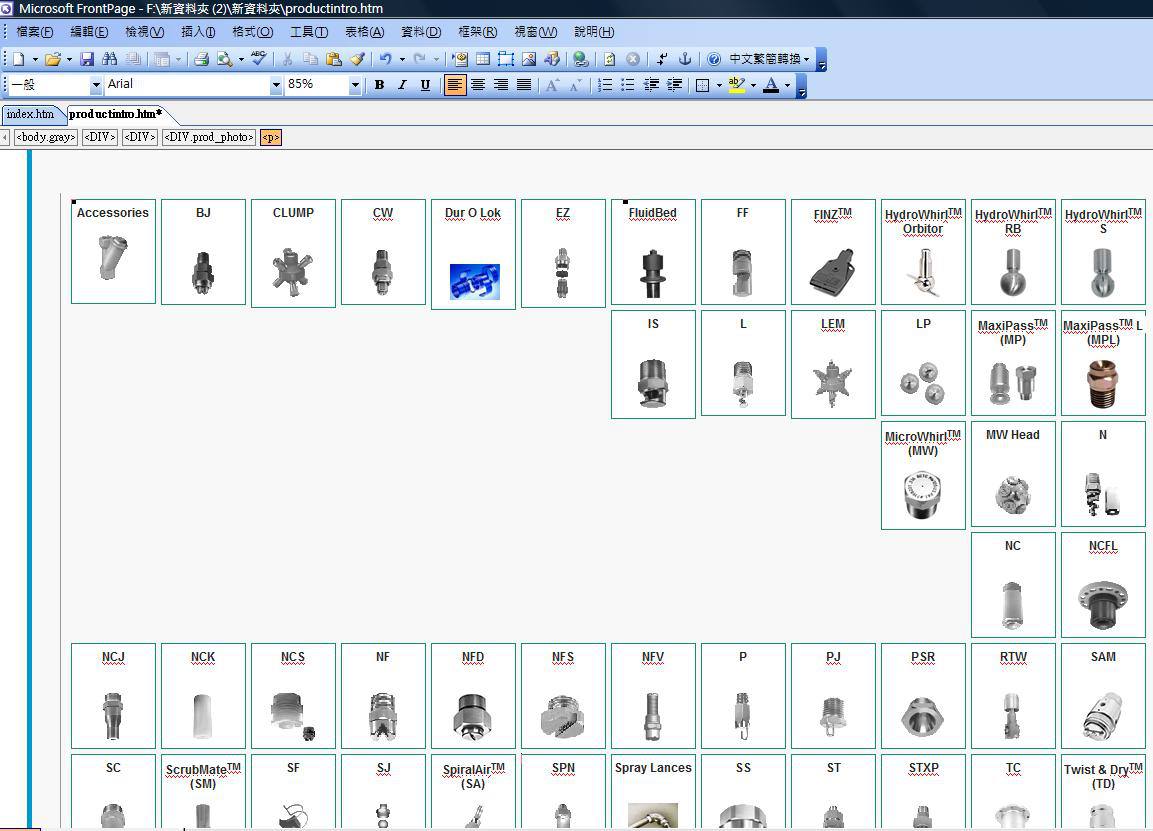Open the 一般 style dropdown
This screenshot has height=831, width=1153.
tap(96, 85)
